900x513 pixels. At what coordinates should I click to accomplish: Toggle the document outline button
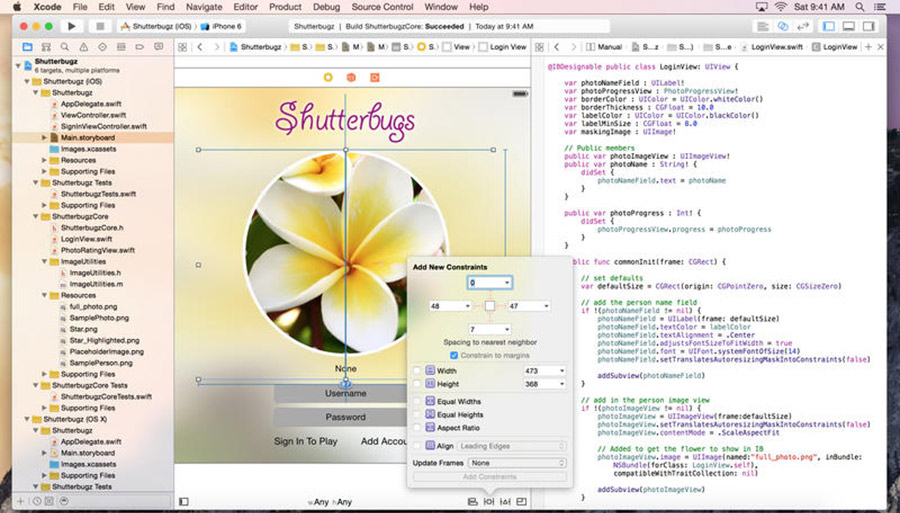pos(184,502)
